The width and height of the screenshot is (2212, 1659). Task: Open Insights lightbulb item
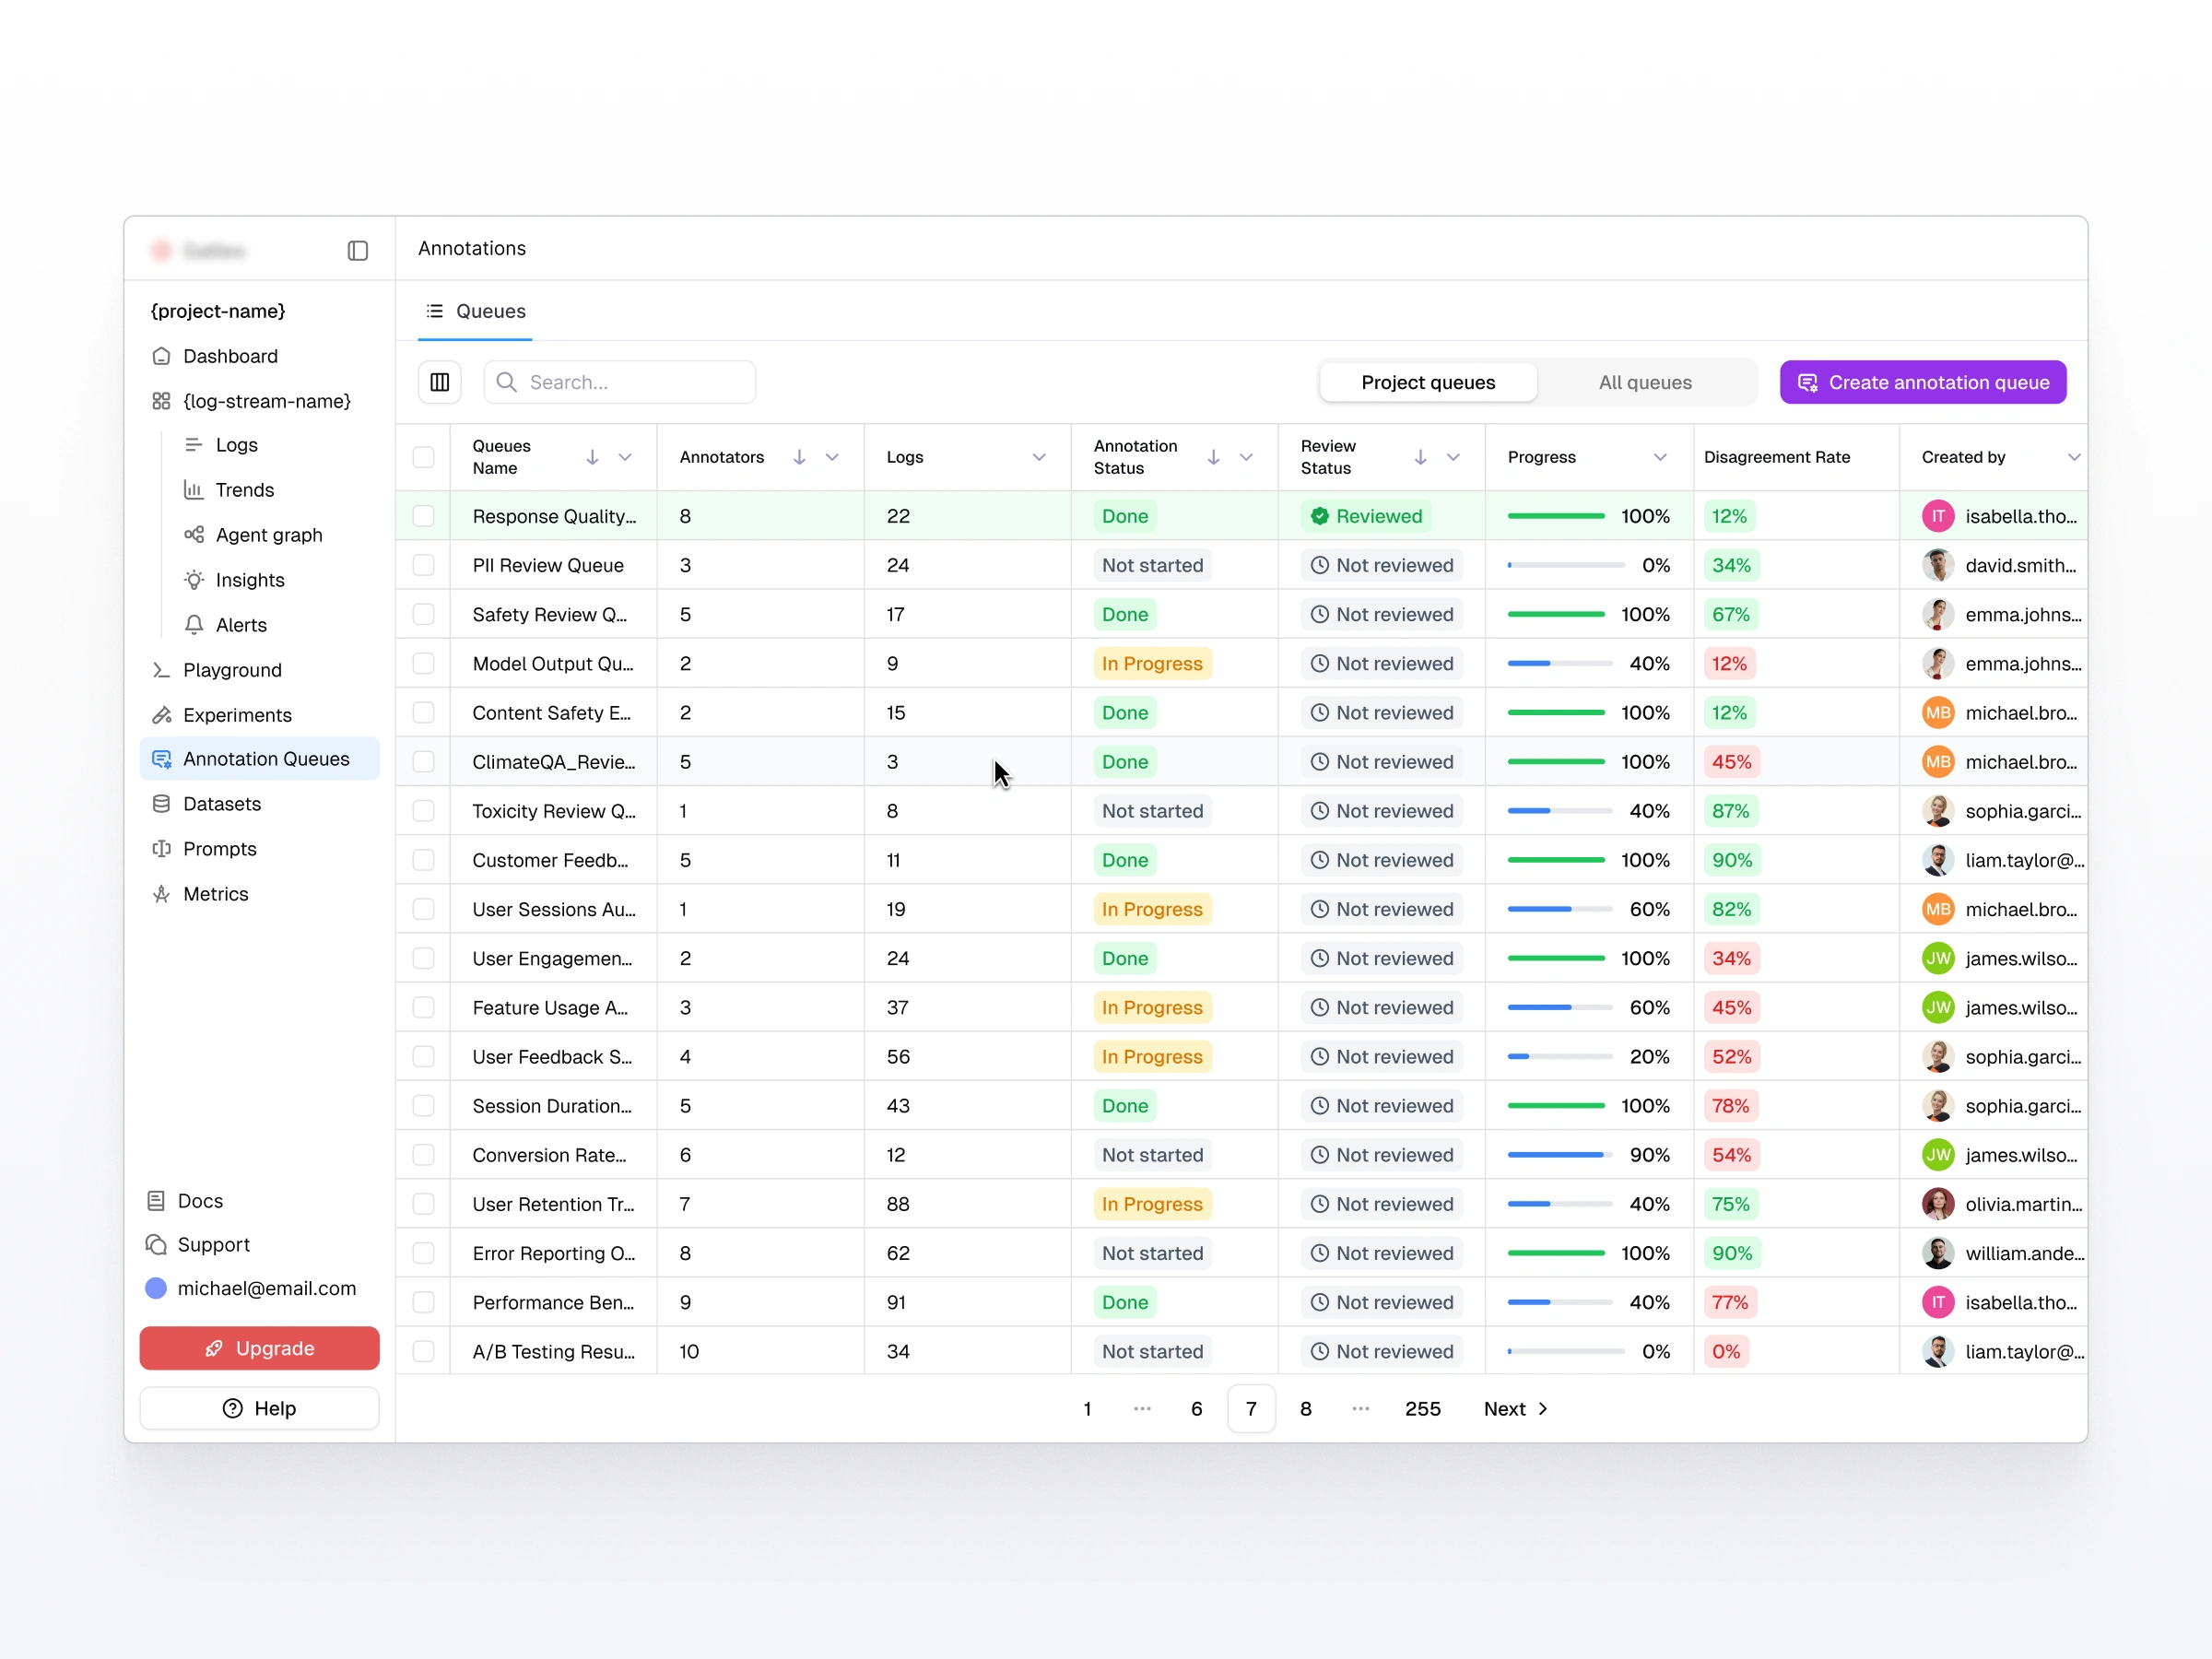(249, 580)
